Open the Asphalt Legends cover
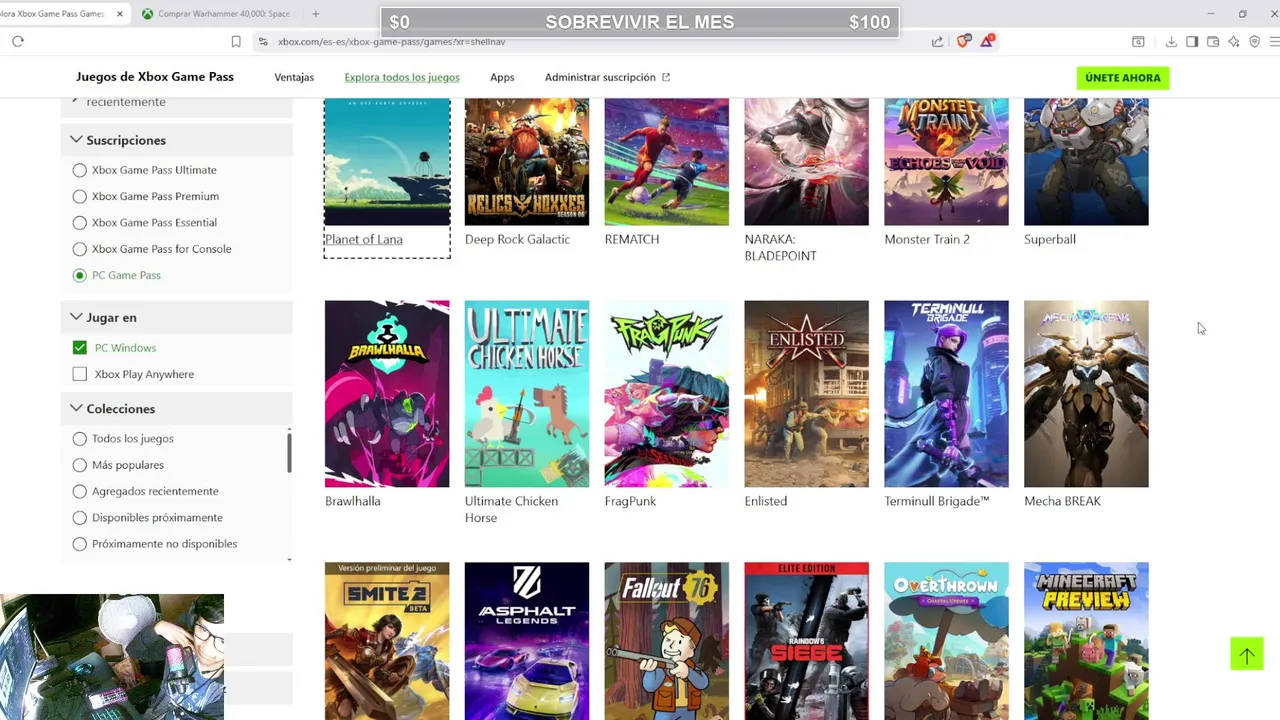Viewport: 1280px width, 720px height. (527, 641)
